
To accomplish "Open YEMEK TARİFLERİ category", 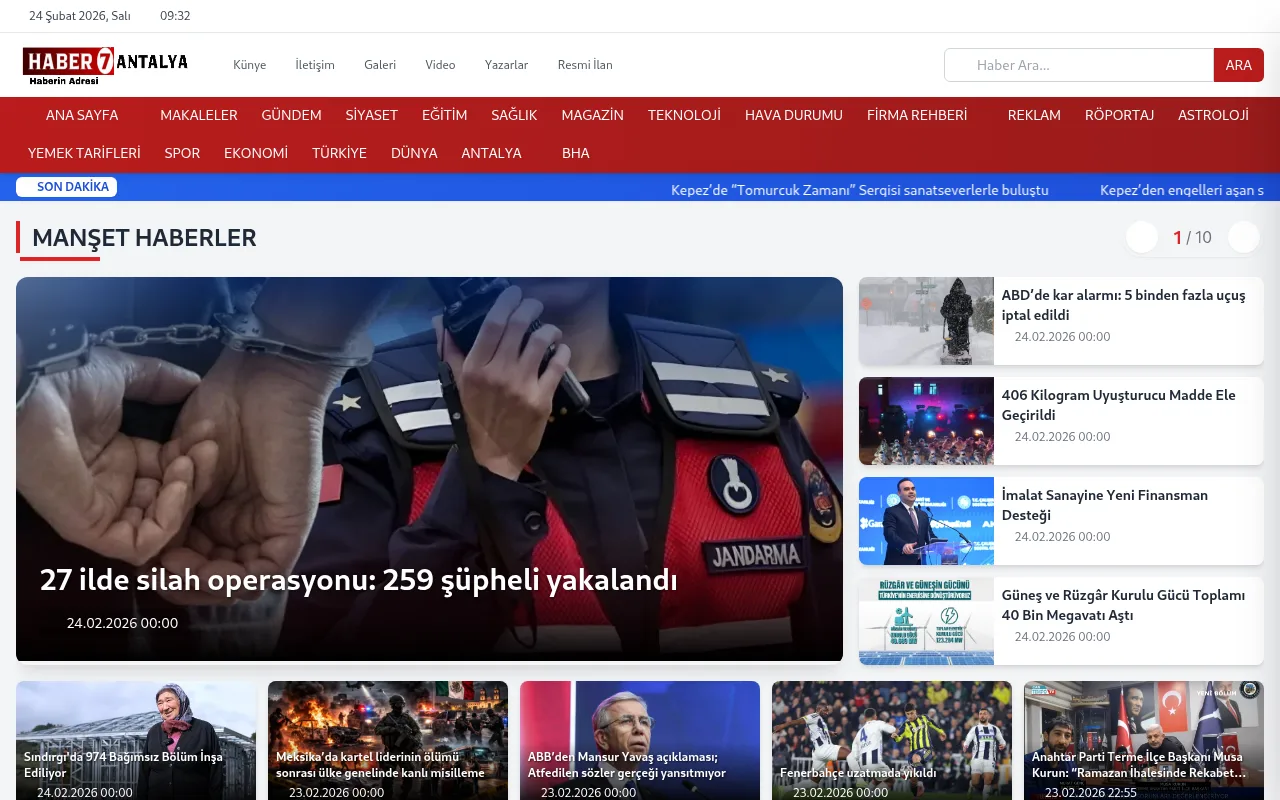I will [x=82, y=153].
